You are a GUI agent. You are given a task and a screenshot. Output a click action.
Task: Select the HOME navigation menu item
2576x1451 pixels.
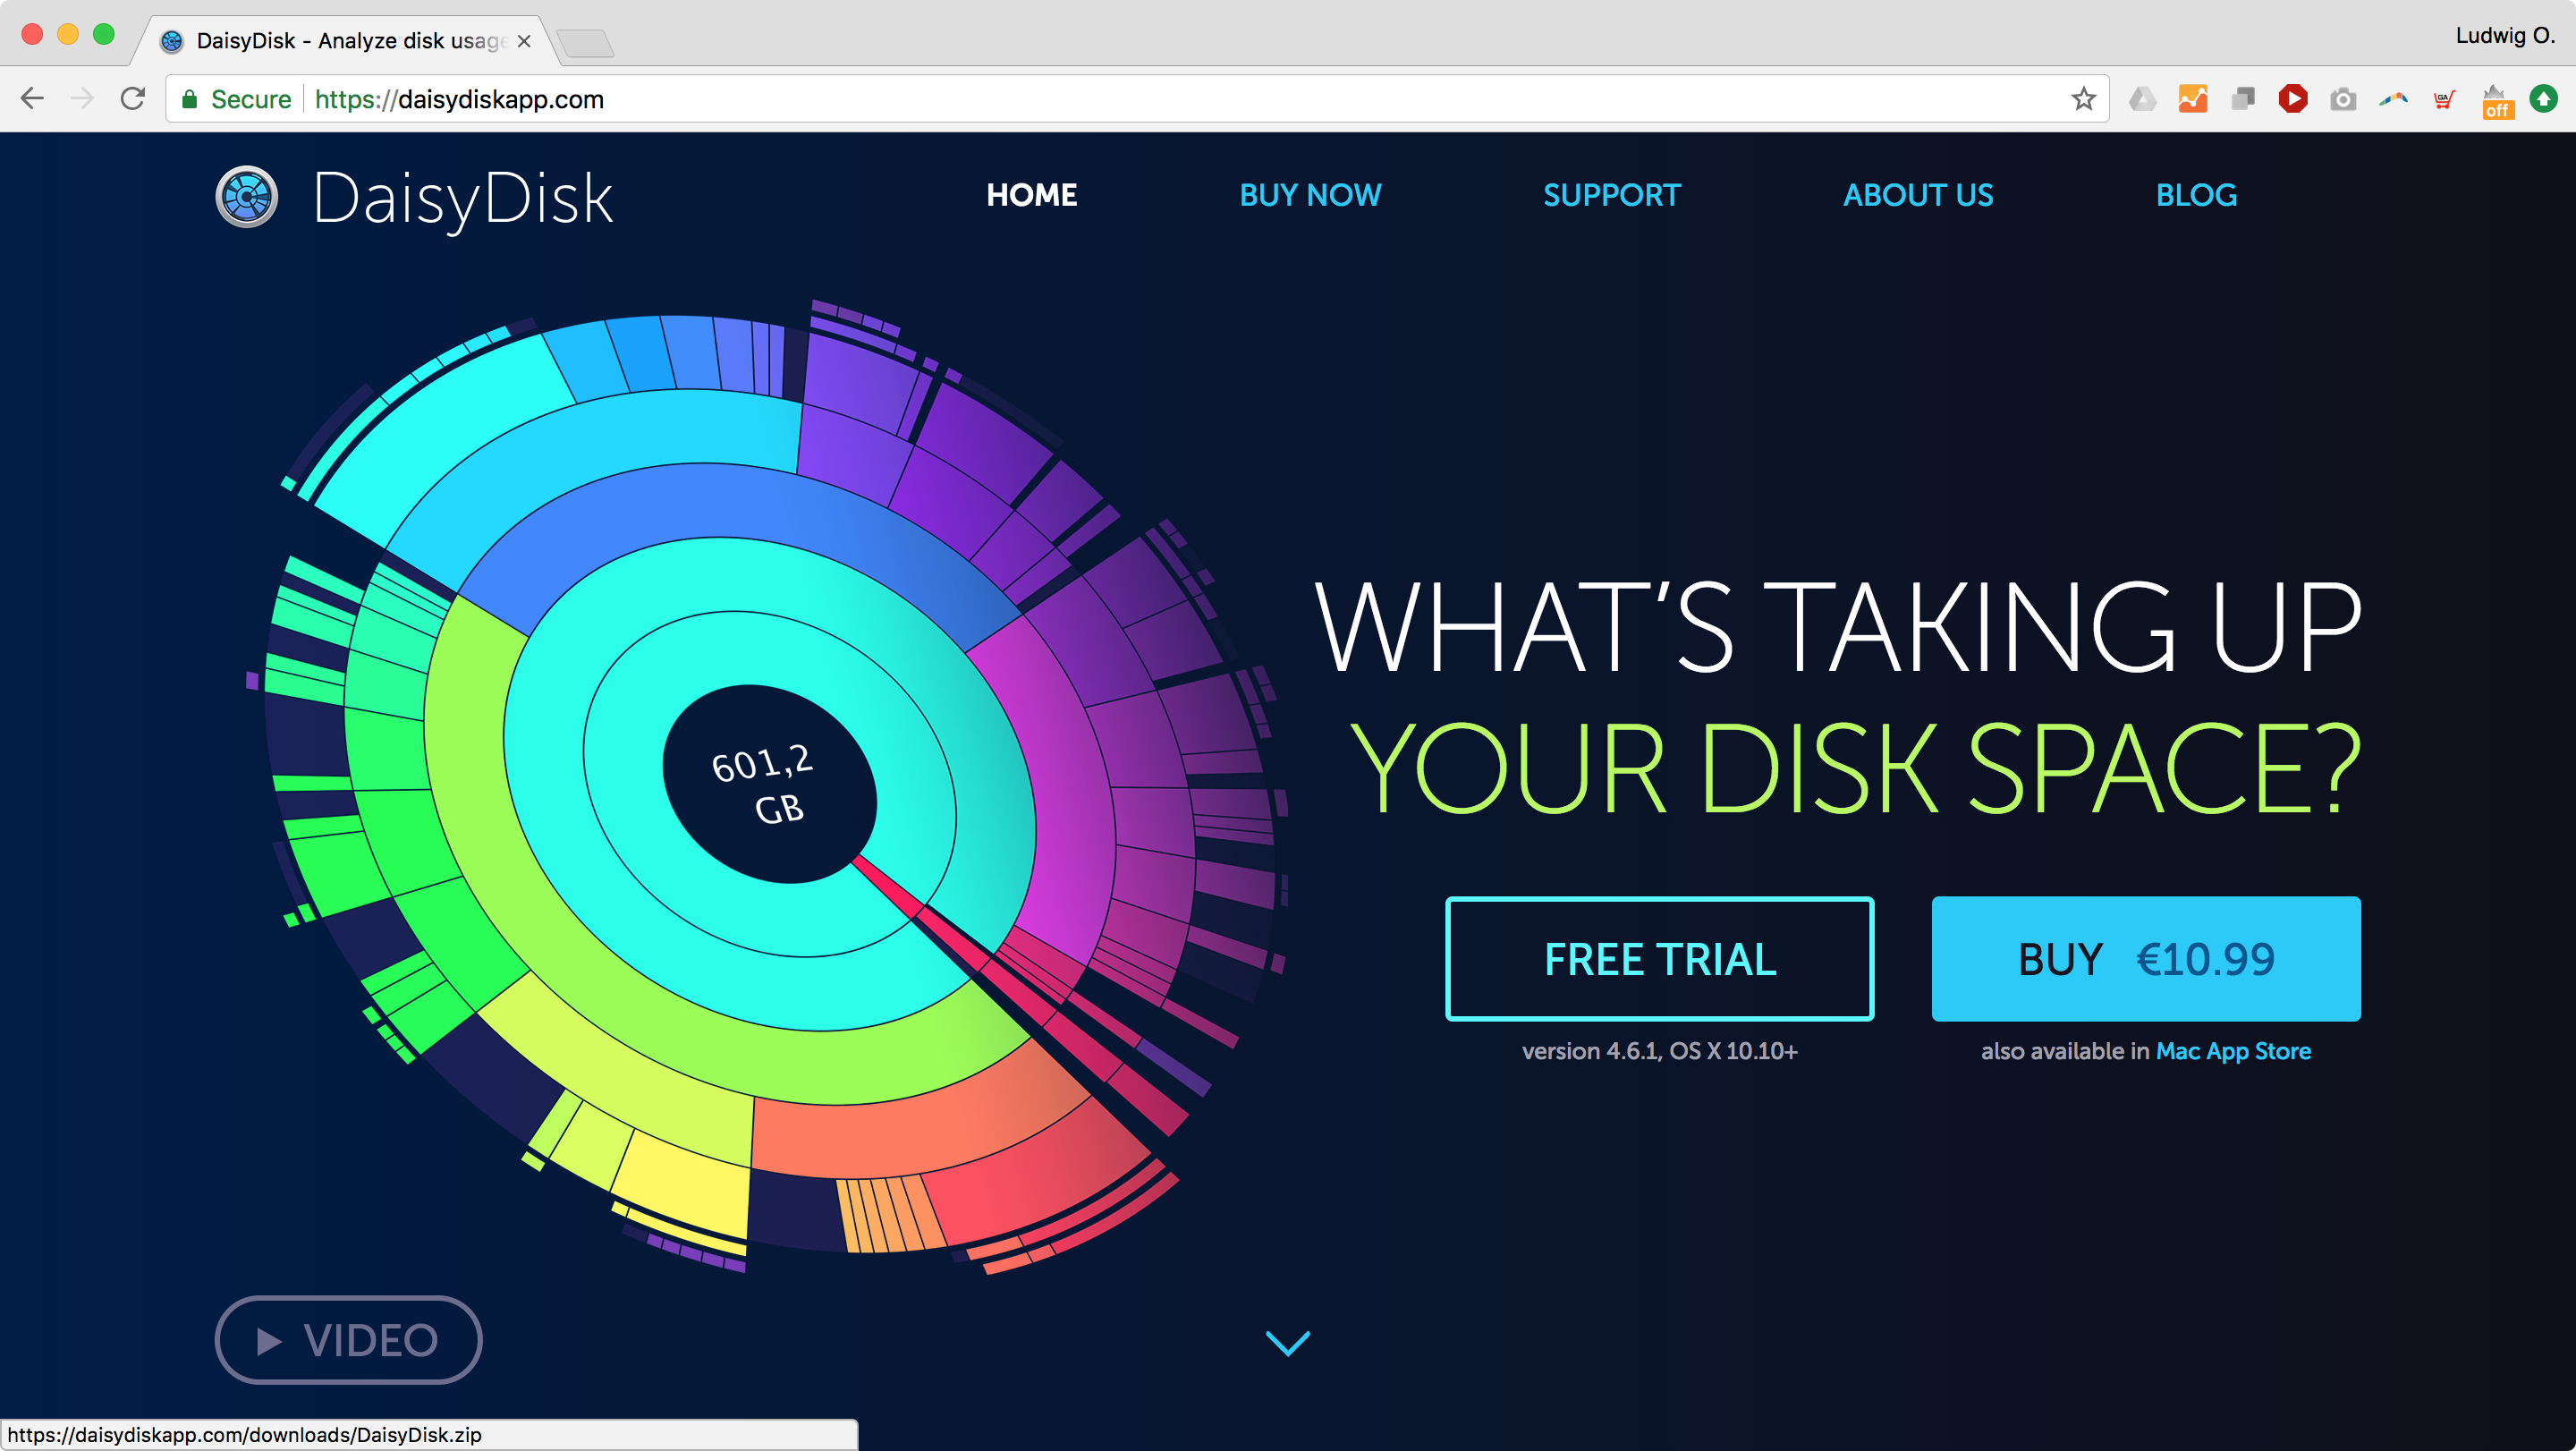[x=1030, y=195]
